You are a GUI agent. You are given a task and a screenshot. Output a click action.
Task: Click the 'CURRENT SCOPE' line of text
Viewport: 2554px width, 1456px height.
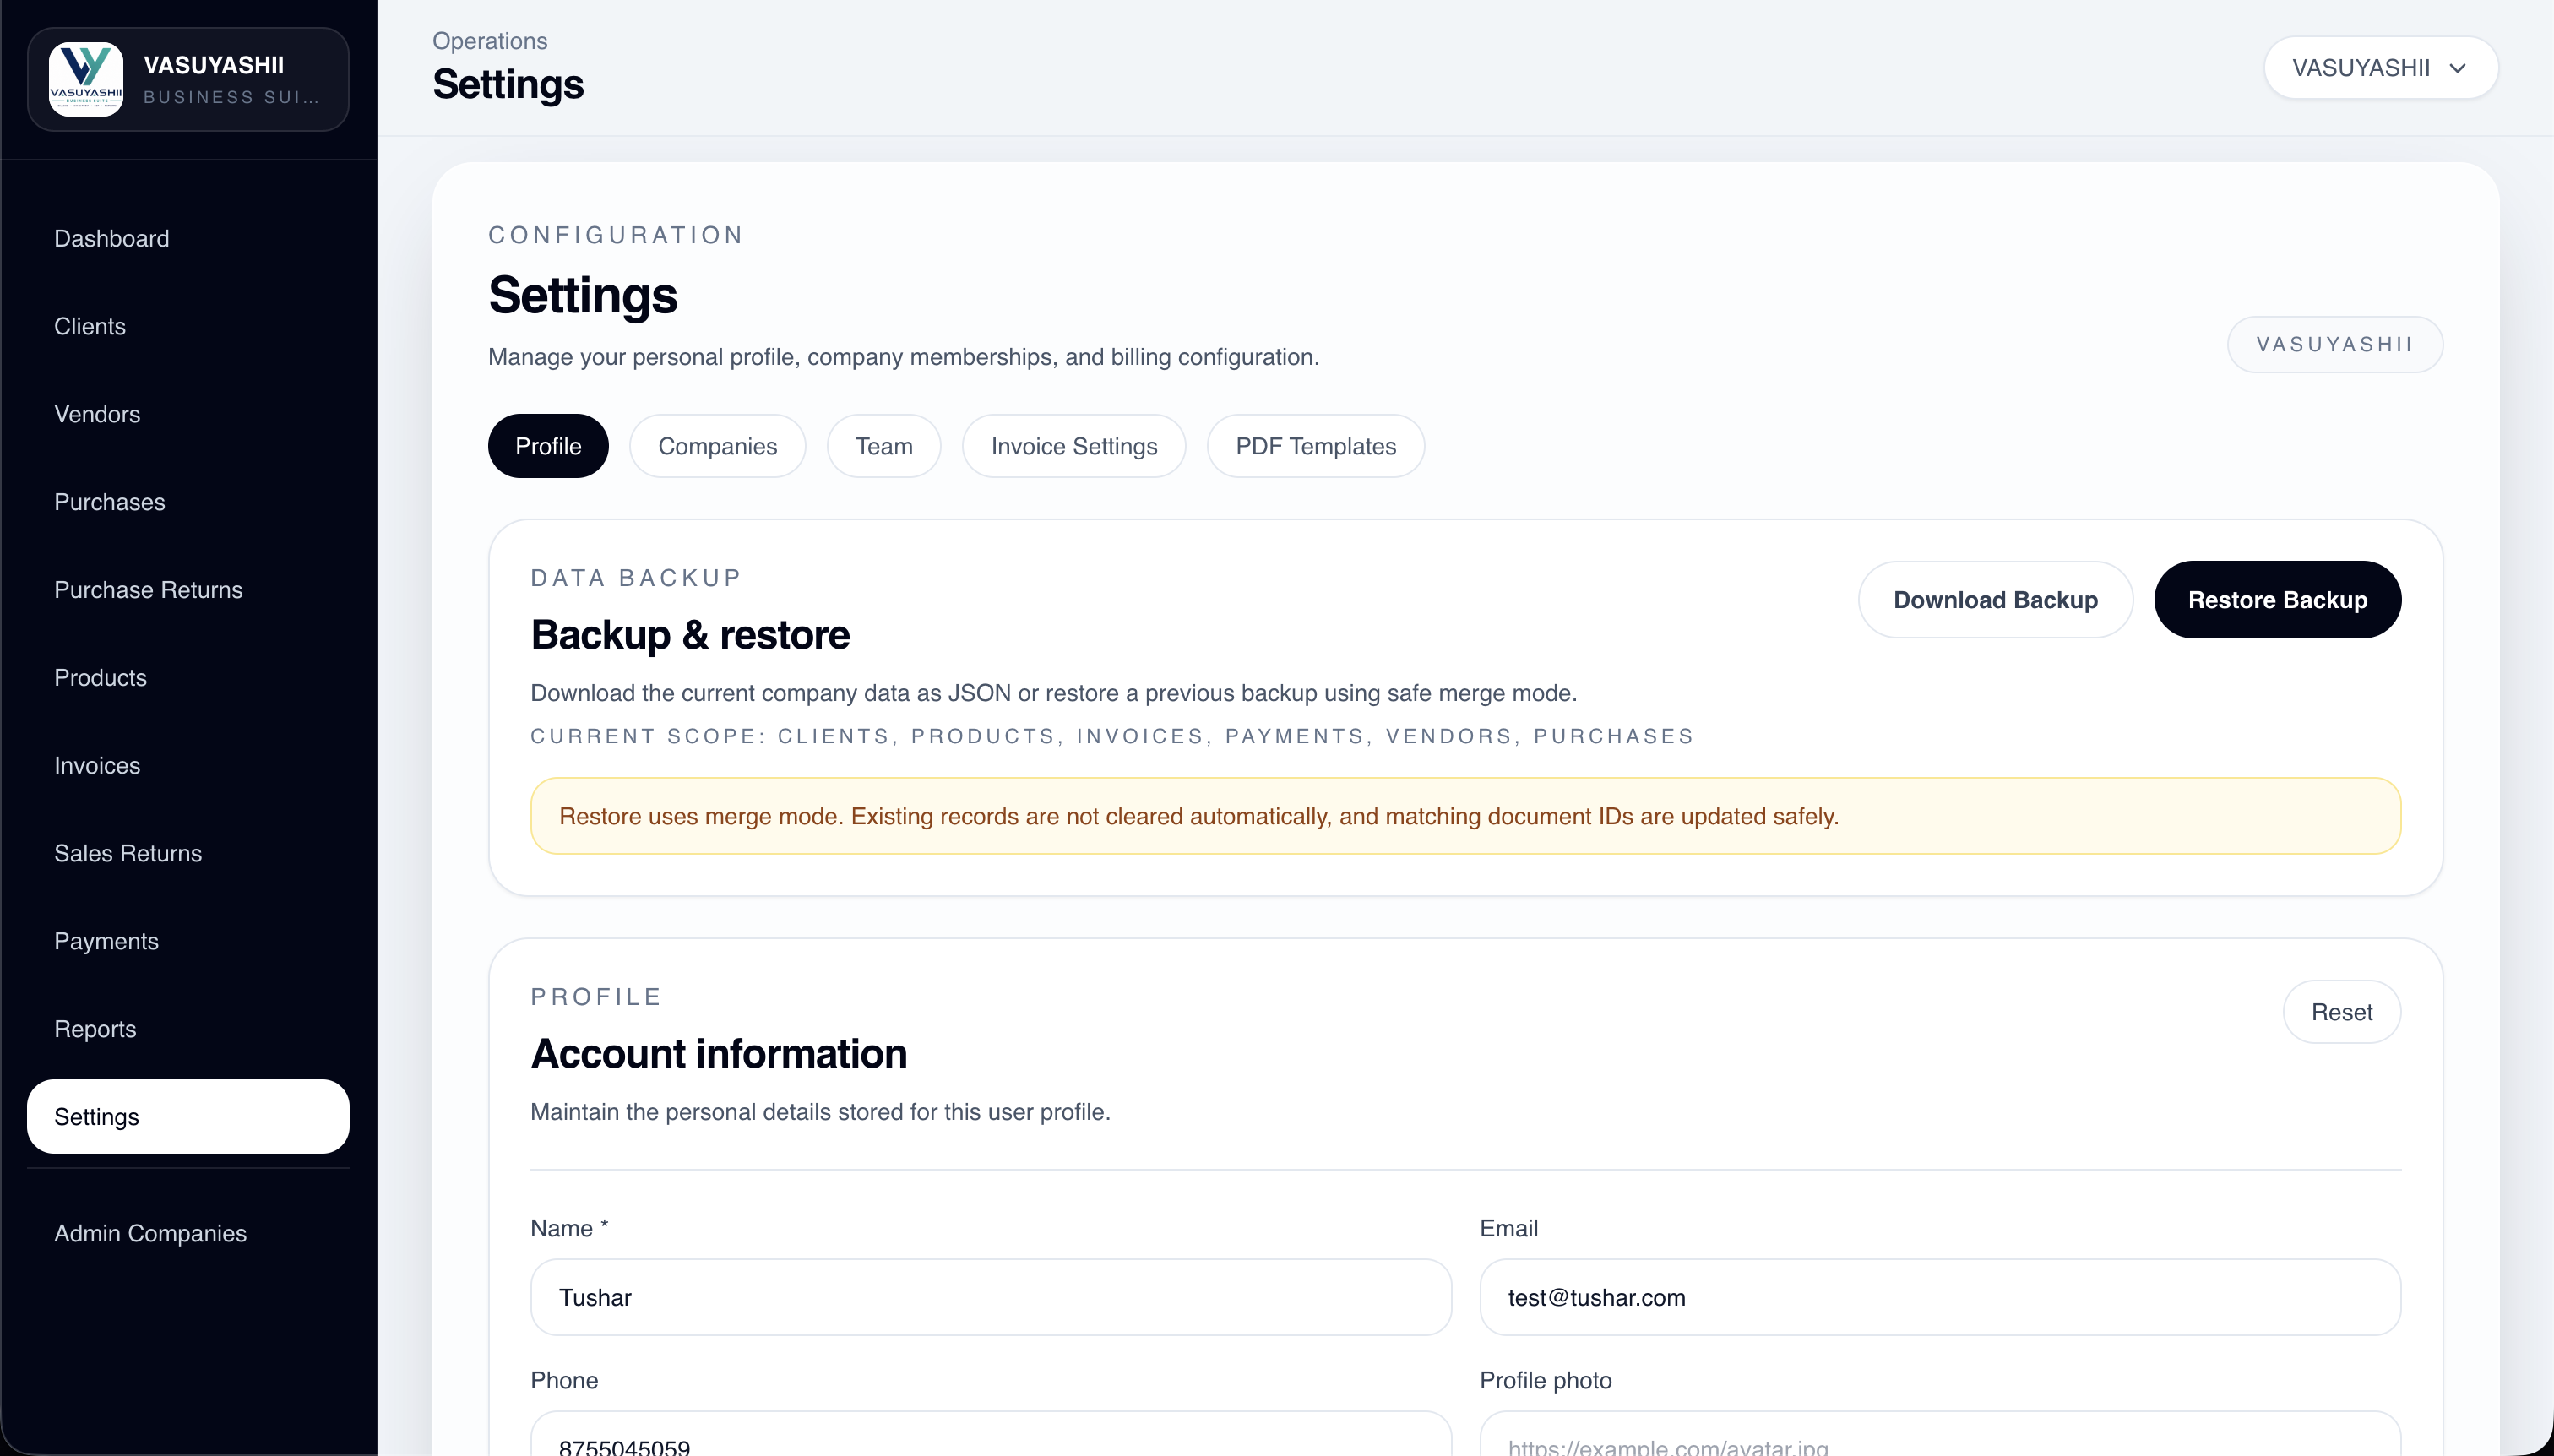pyautogui.click(x=1112, y=737)
